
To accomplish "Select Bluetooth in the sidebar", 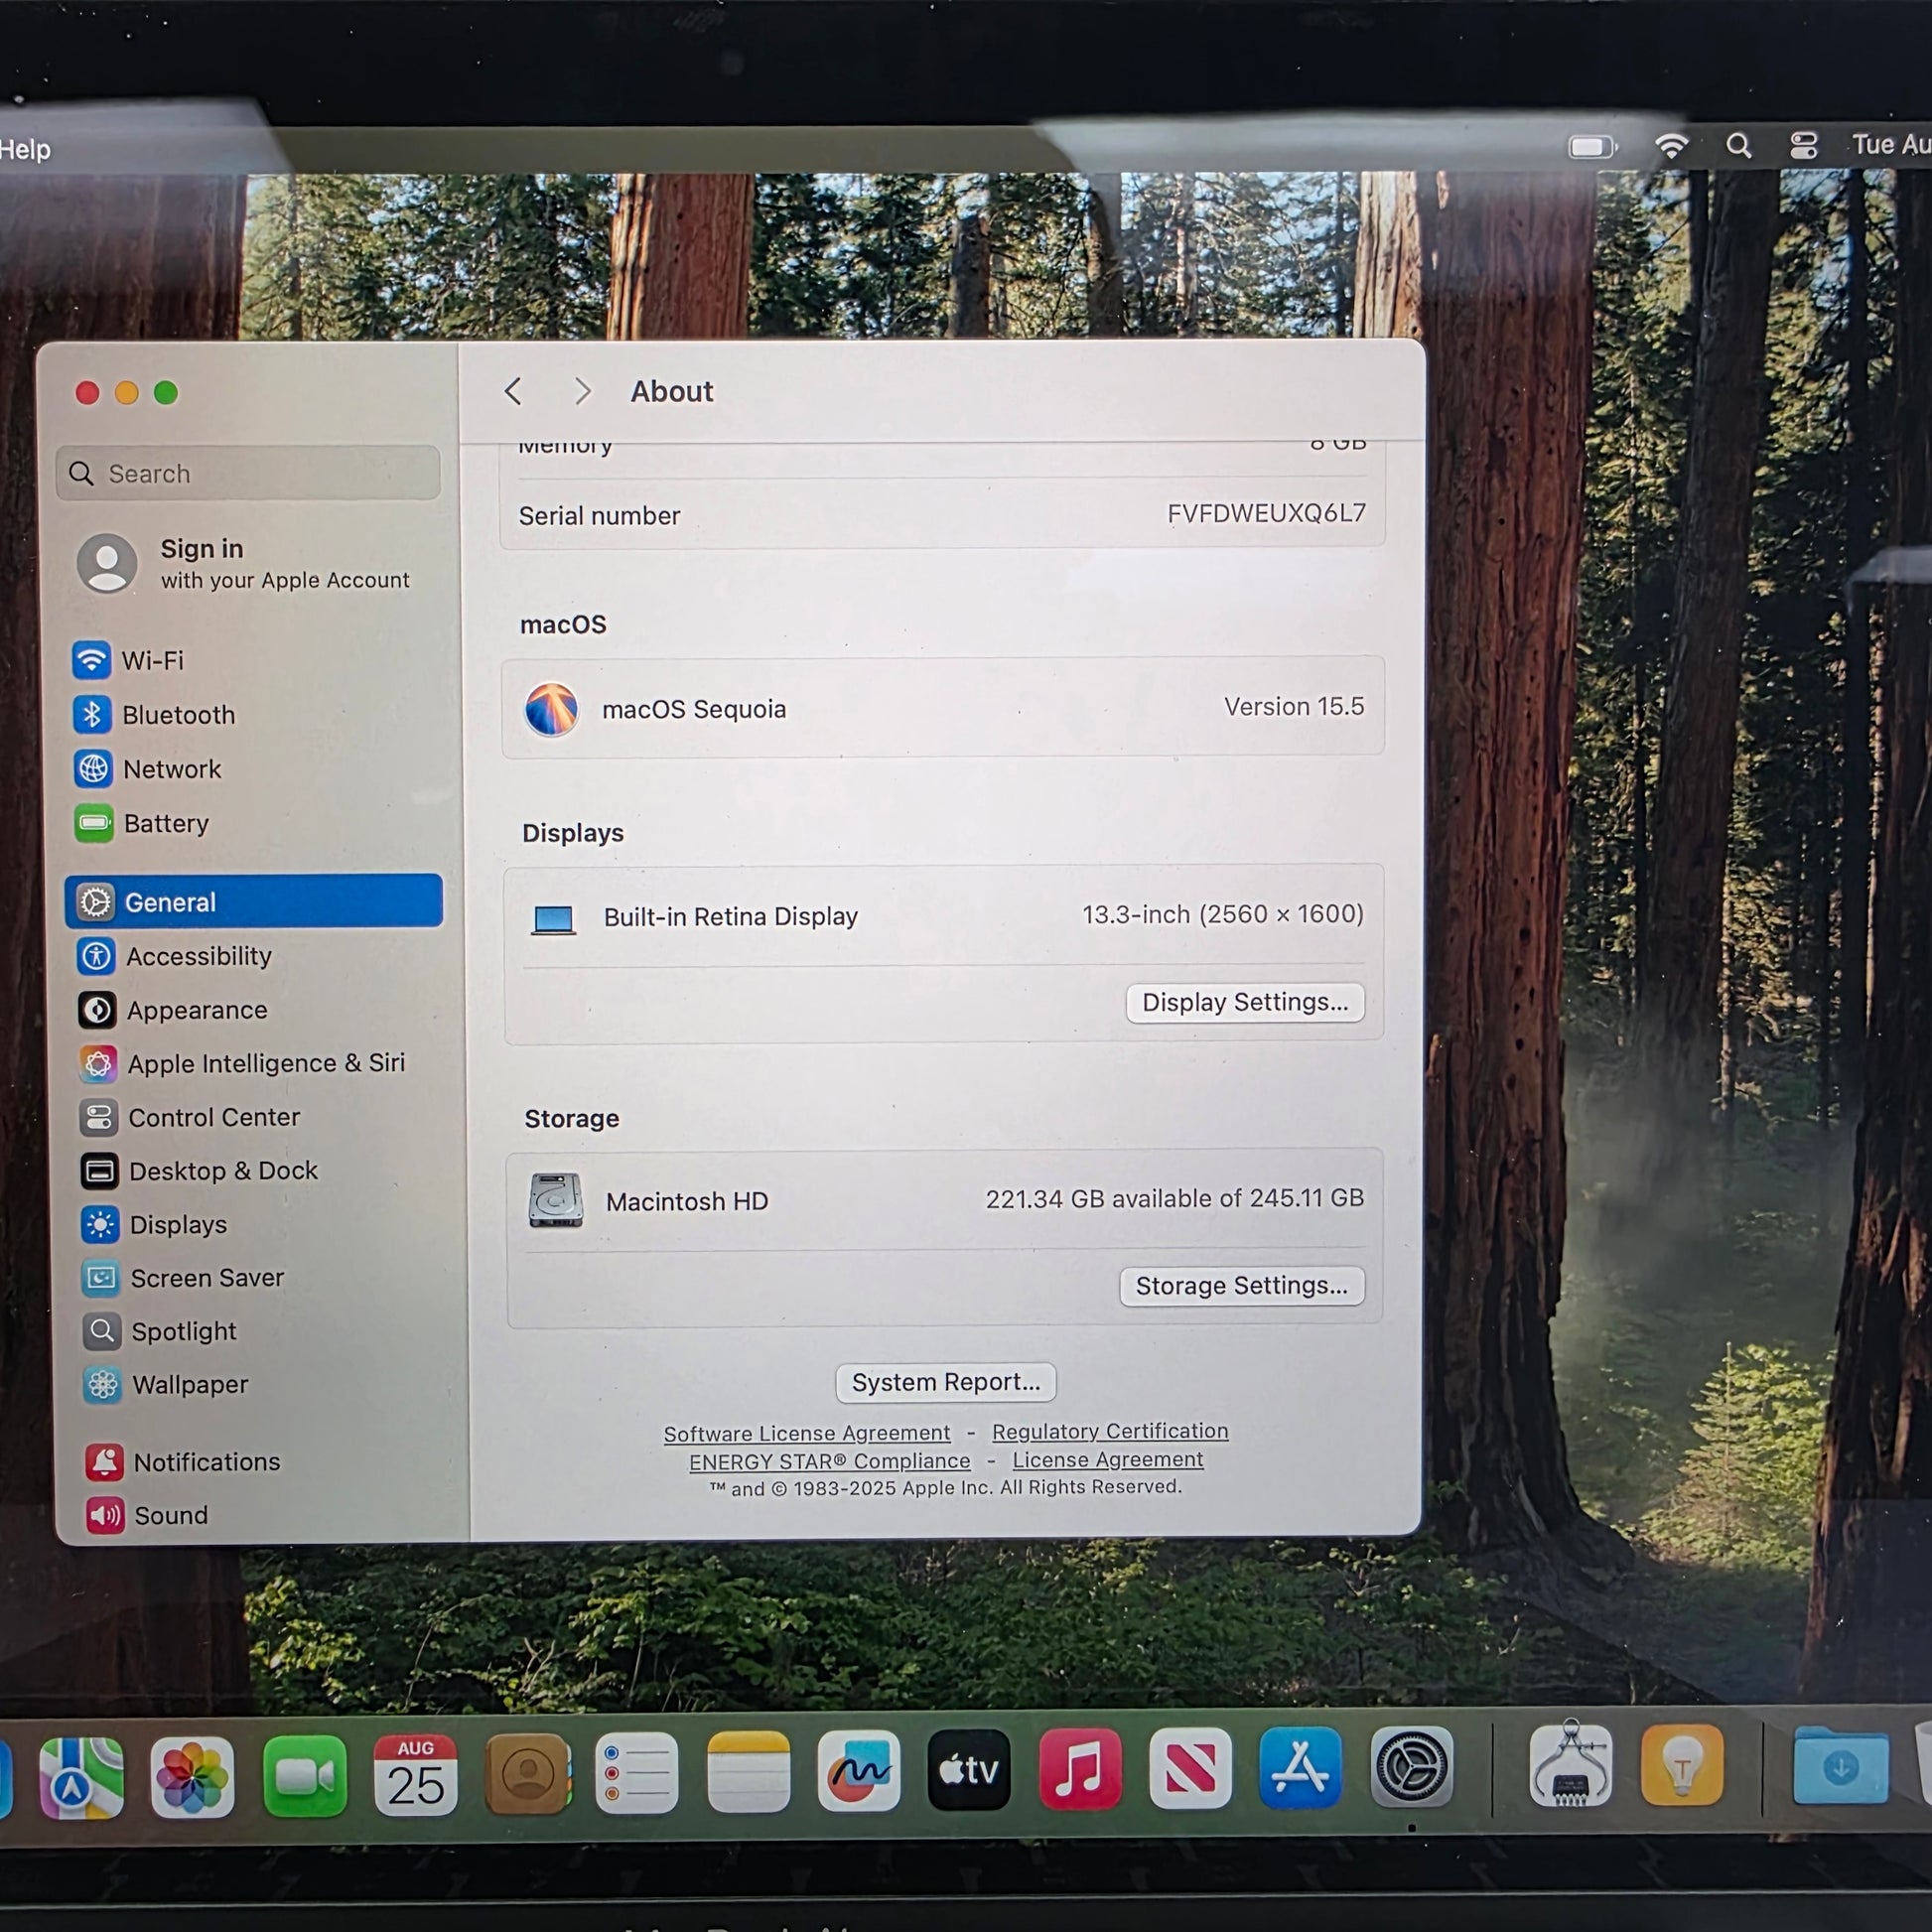I will pyautogui.click(x=254, y=715).
